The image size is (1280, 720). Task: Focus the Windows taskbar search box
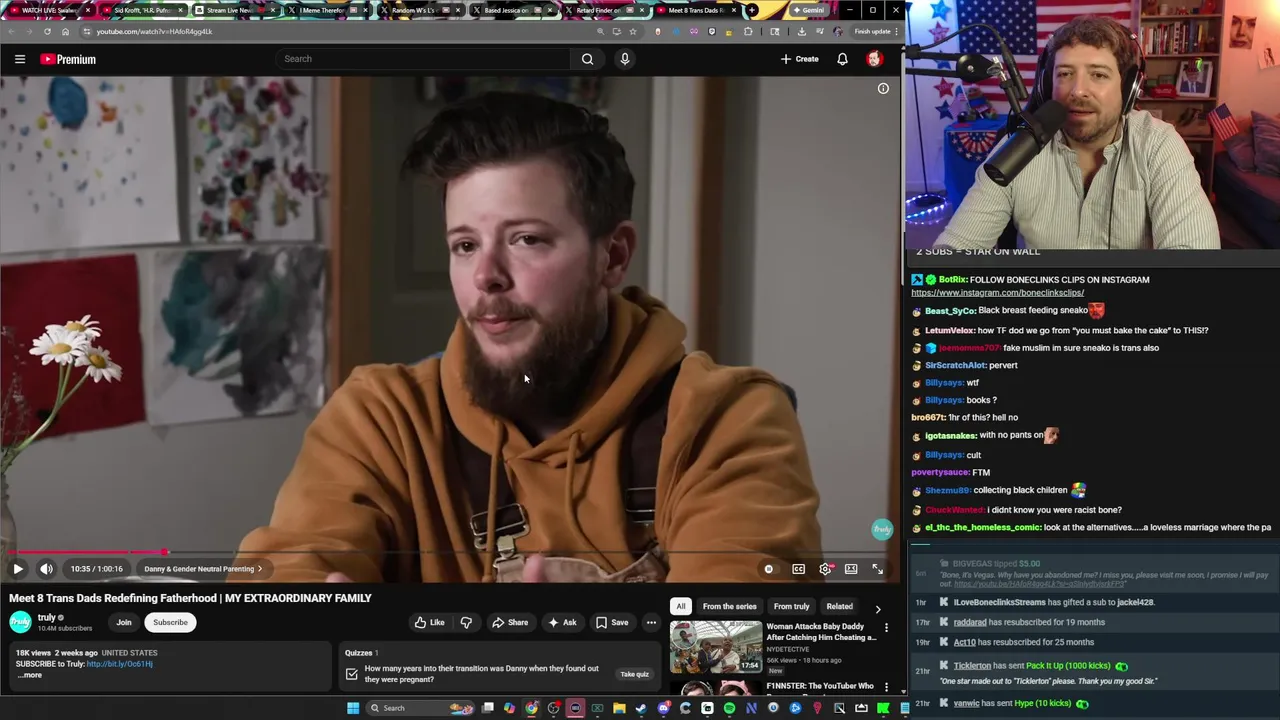click(420, 708)
